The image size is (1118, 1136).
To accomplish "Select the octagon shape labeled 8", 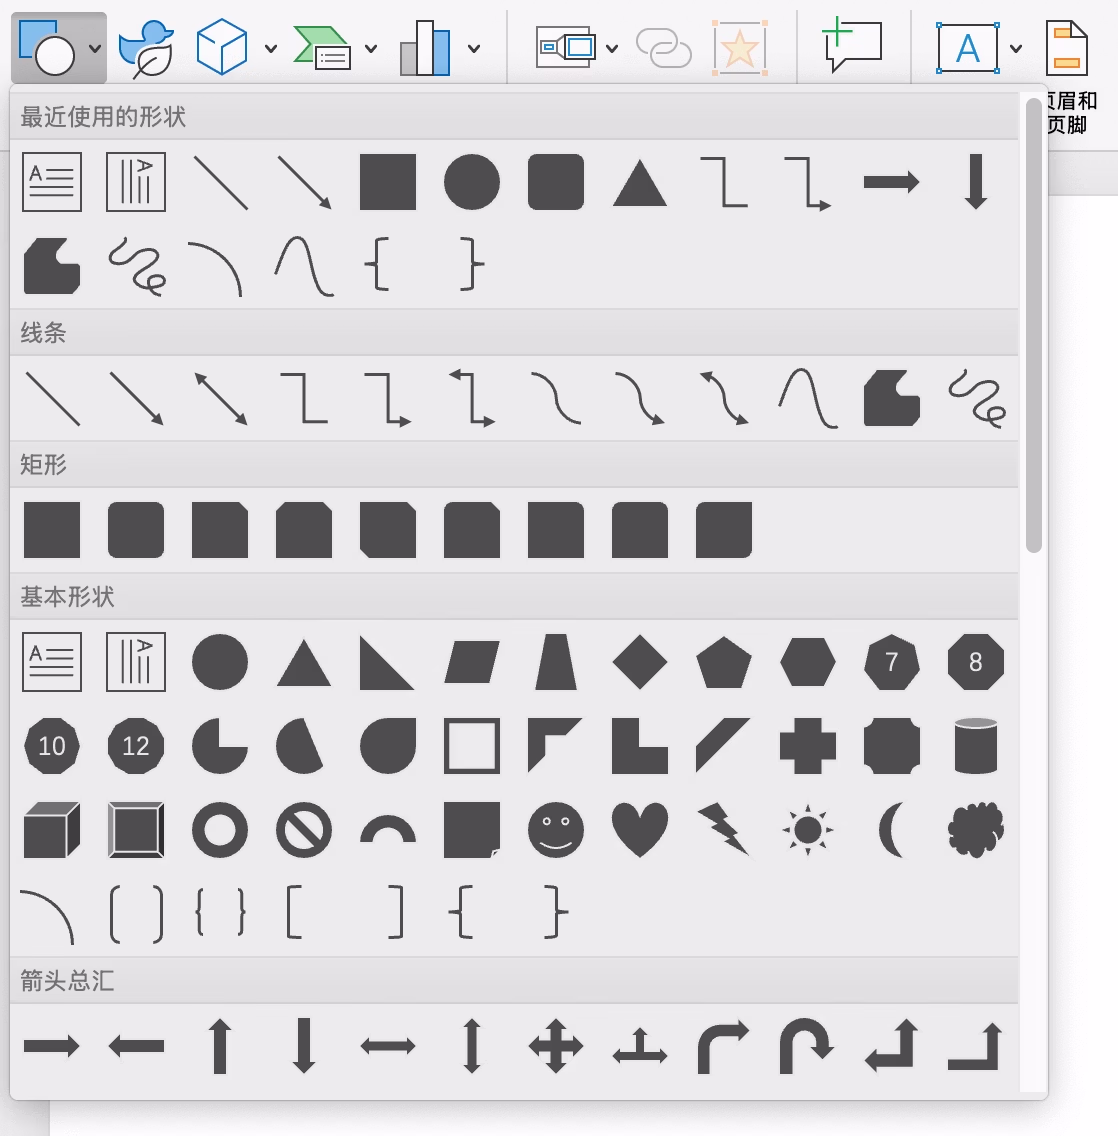I will tap(975, 662).
